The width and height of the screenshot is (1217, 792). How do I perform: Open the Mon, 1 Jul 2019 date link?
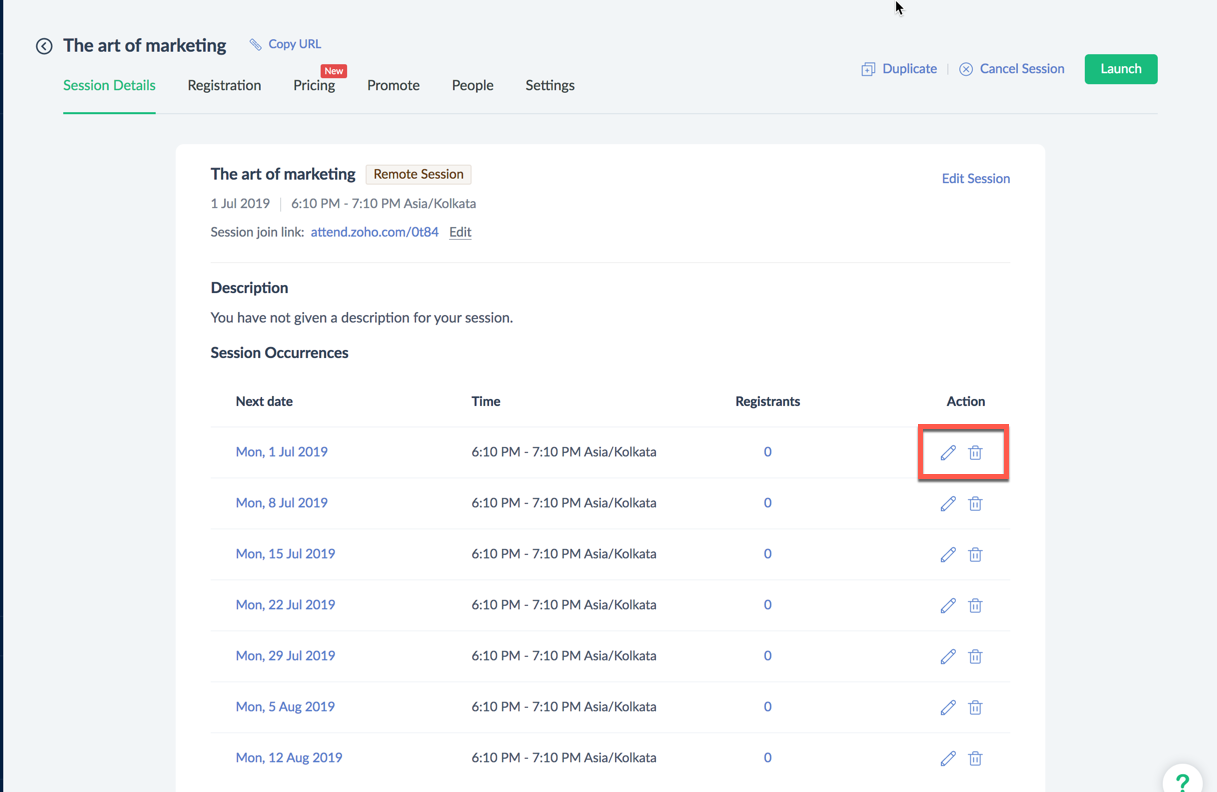[x=282, y=452]
